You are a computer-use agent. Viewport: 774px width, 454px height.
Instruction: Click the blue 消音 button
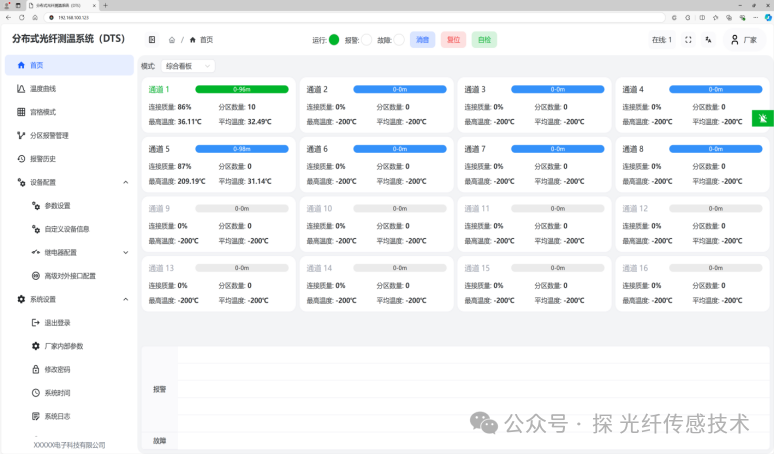(423, 40)
